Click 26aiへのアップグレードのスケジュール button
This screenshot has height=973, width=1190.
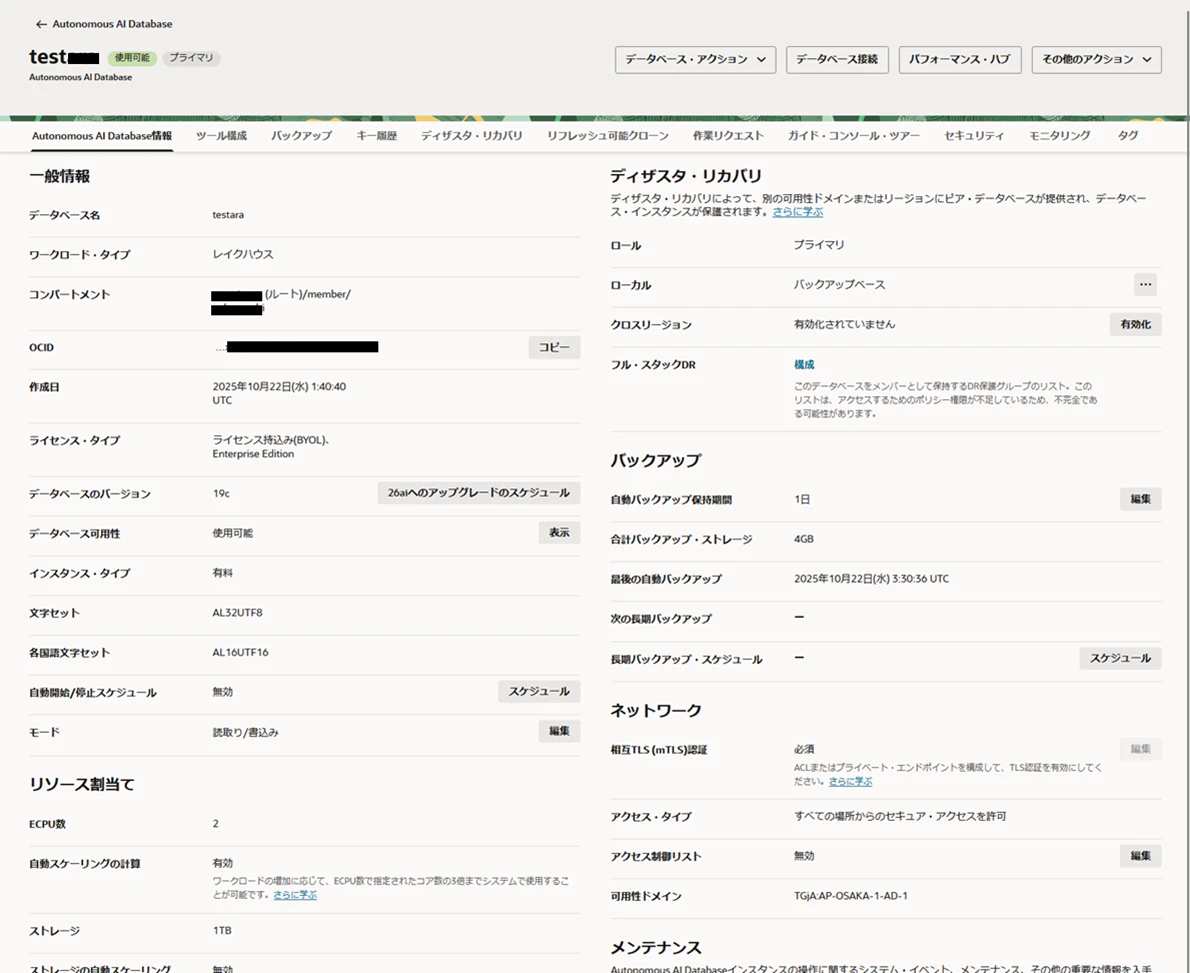coord(479,493)
